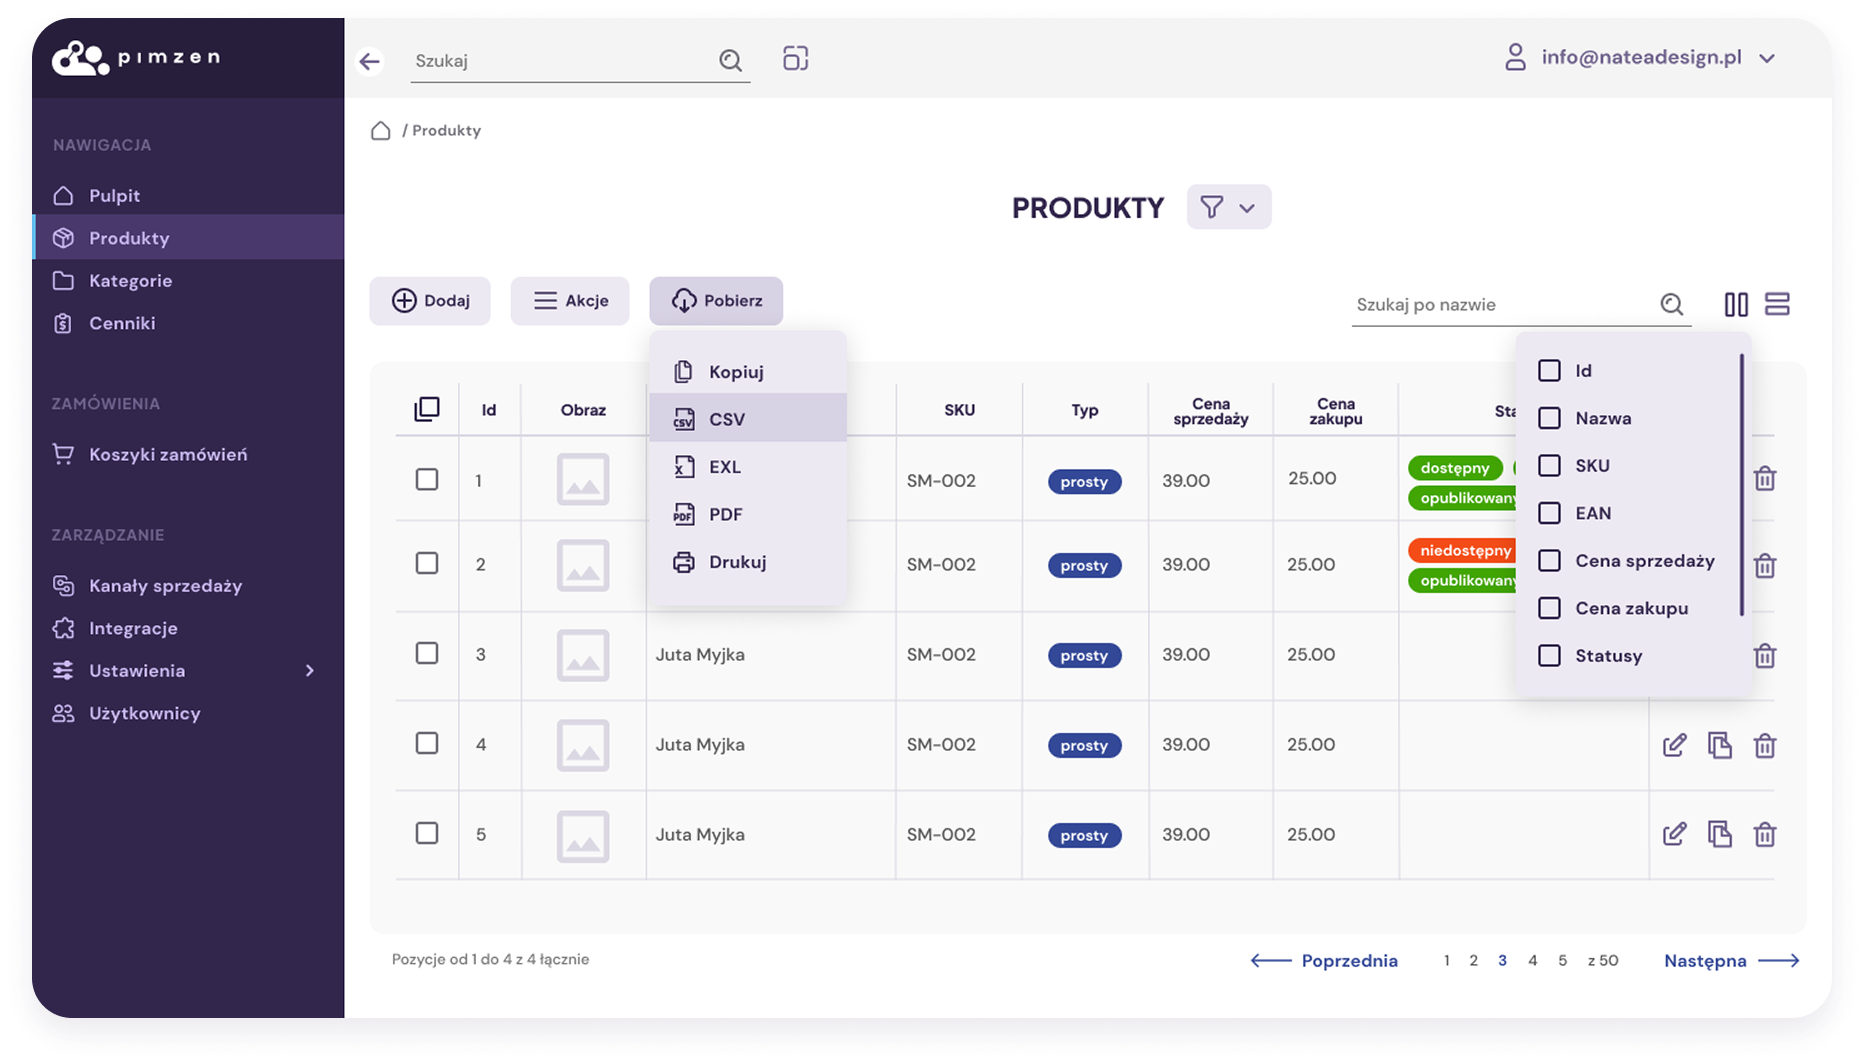The width and height of the screenshot is (1864, 1064).
Task: Click the Dodaj button
Action: (x=430, y=301)
